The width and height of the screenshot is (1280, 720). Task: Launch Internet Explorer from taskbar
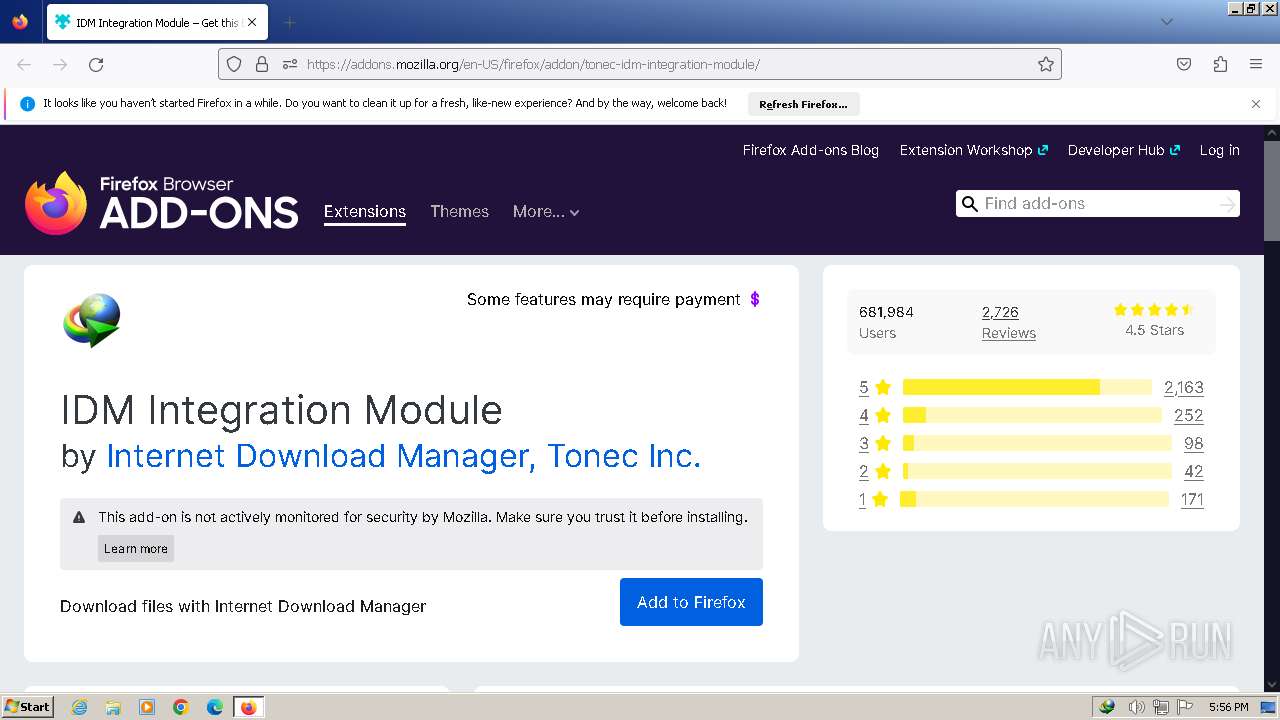click(x=79, y=707)
